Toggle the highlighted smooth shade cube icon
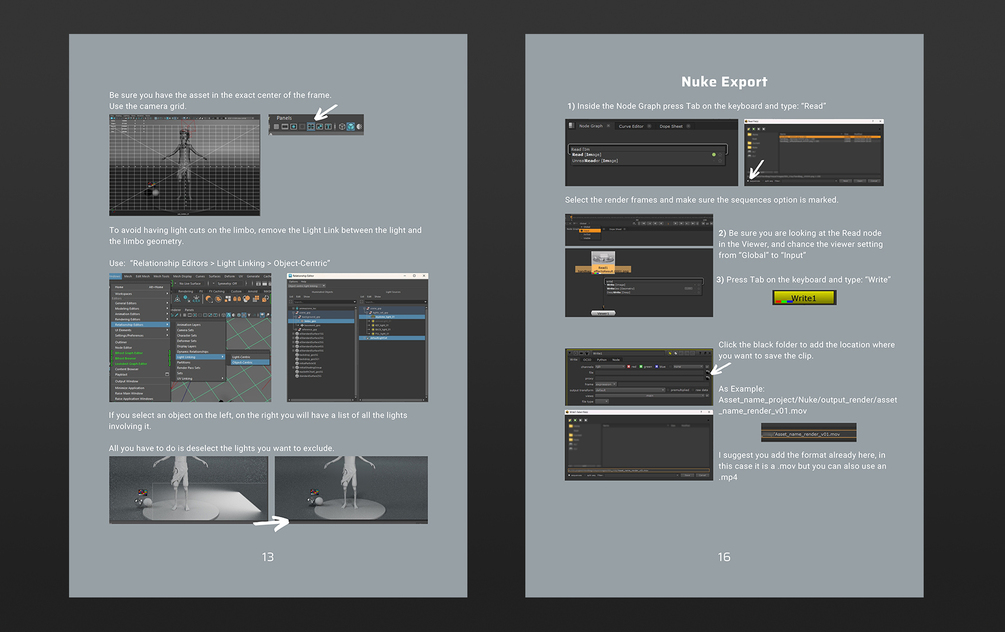 (x=351, y=126)
